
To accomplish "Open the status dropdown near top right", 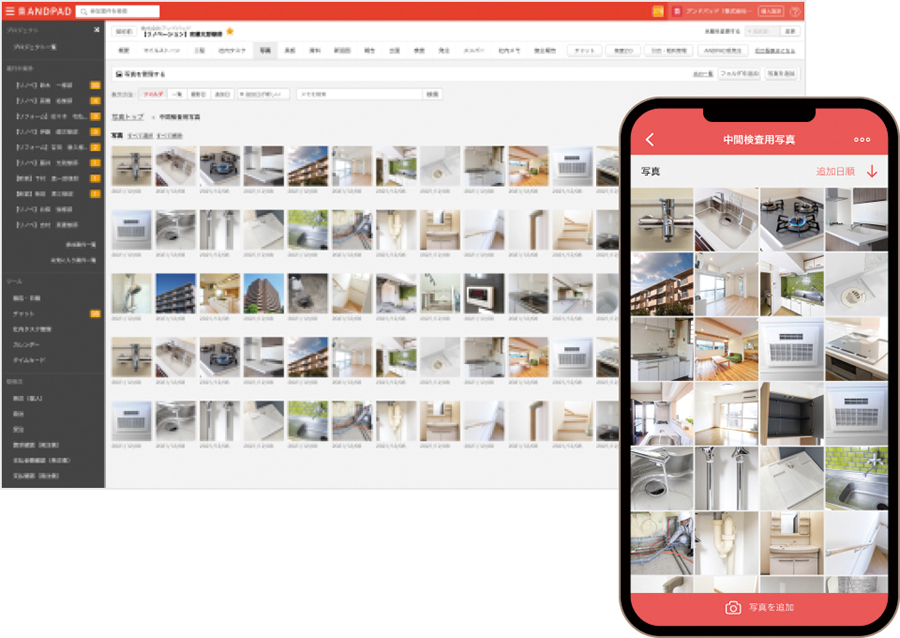I will pyautogui.click(x=762, y=31).
